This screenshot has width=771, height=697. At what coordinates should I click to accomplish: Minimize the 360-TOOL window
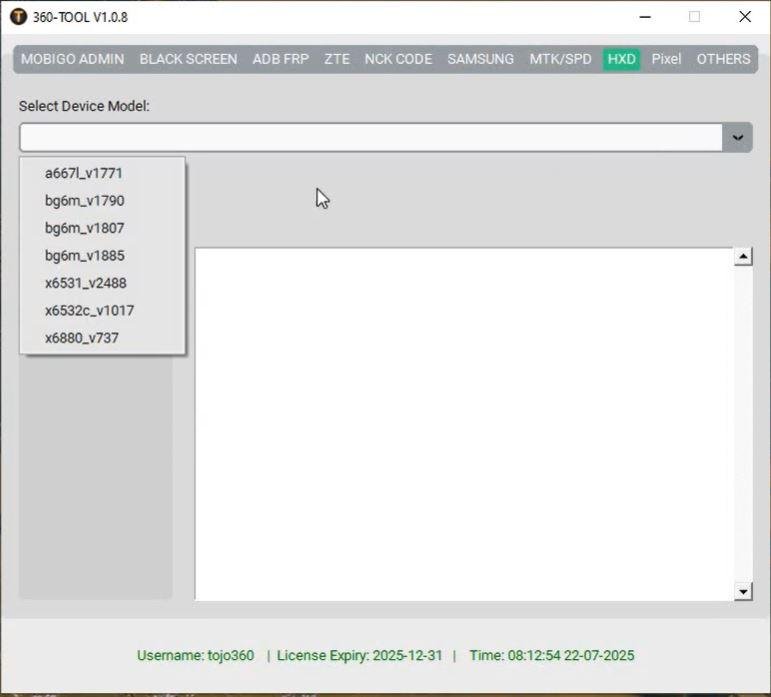645,17
